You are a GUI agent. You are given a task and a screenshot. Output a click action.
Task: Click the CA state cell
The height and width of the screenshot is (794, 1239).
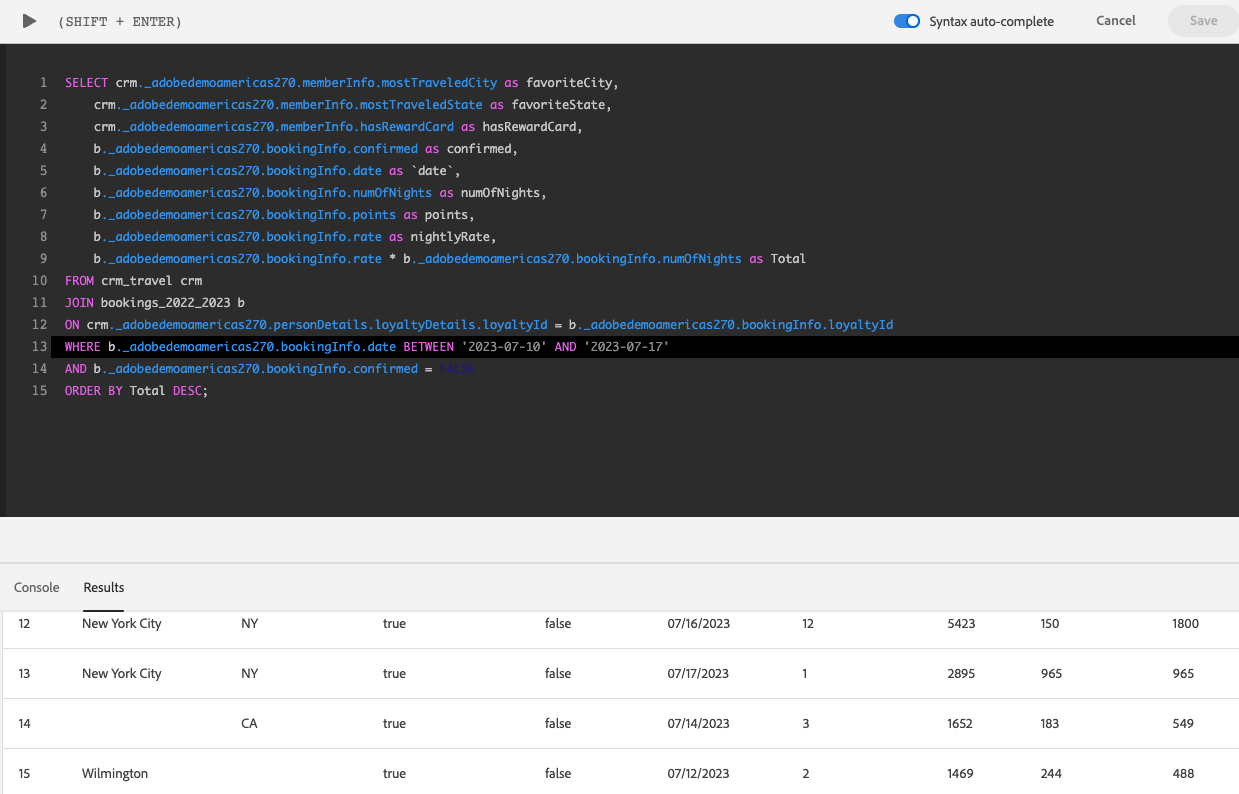[x=250, y=723]
